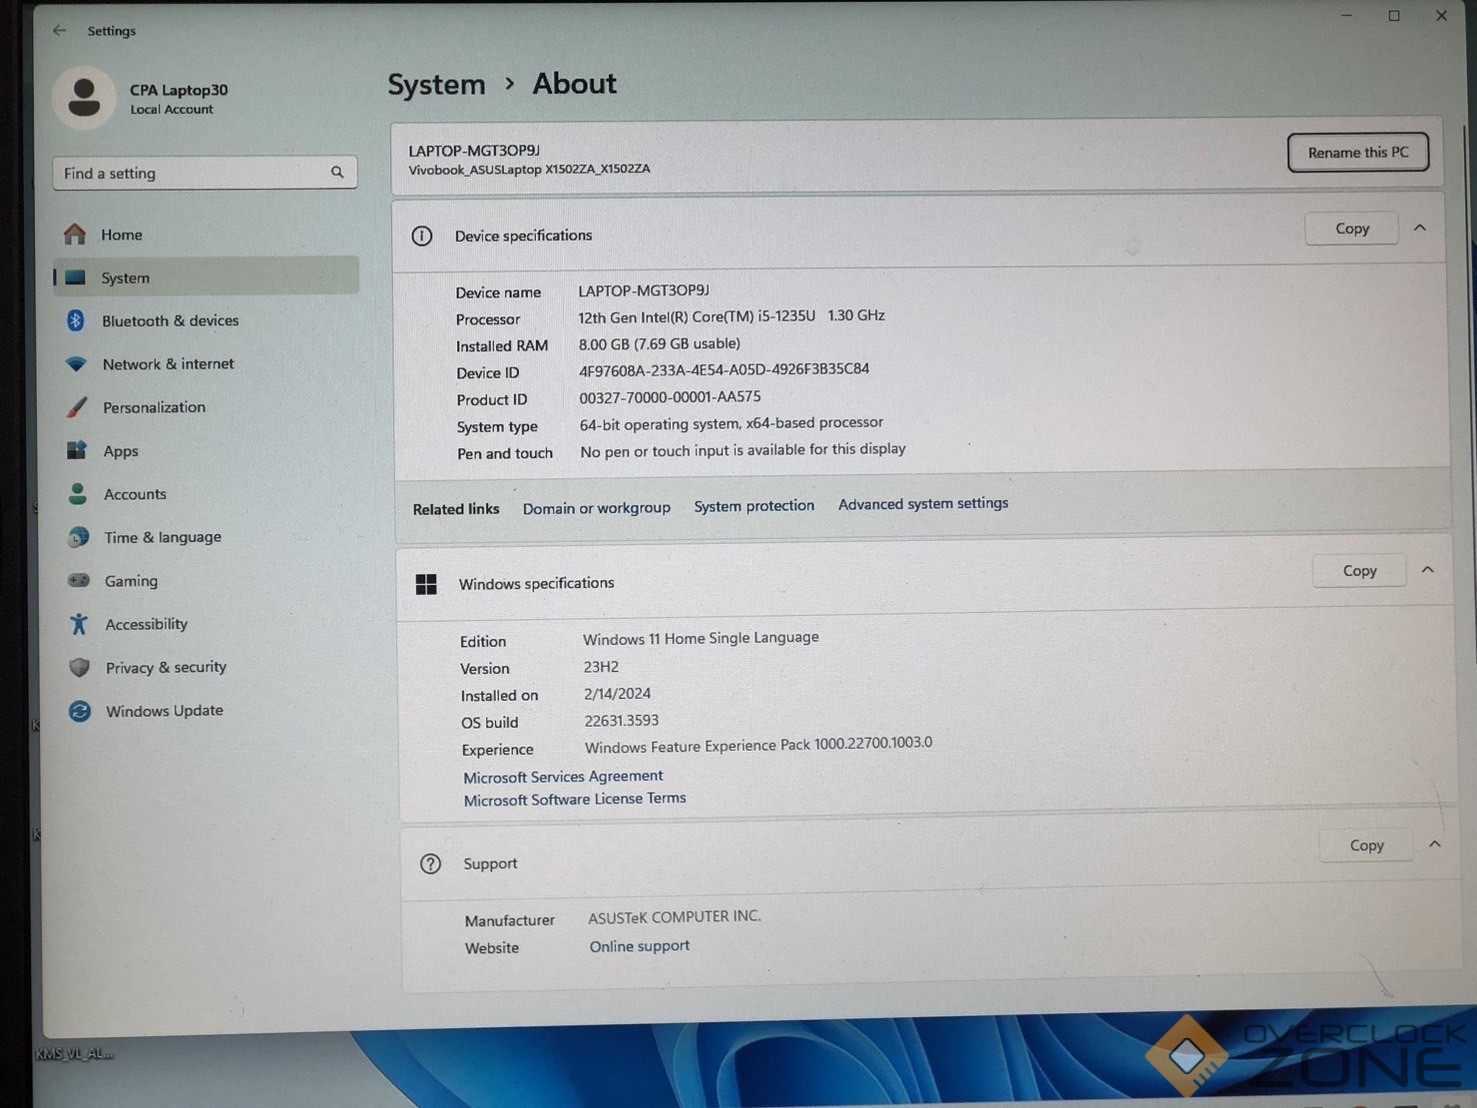Viewport: 1477px width, 1108px height.
Task: Click the Bluetooth & devices sidebar icon
Action: point(76,320)
